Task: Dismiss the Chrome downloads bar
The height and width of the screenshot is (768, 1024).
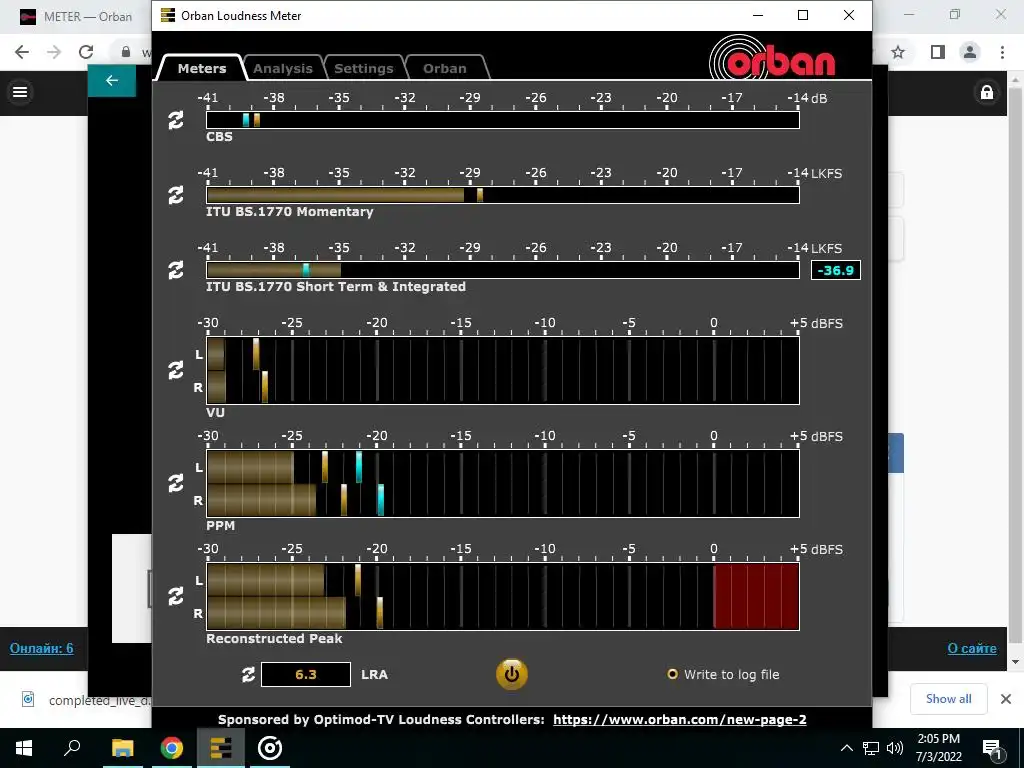Action: pos(1006,699)
